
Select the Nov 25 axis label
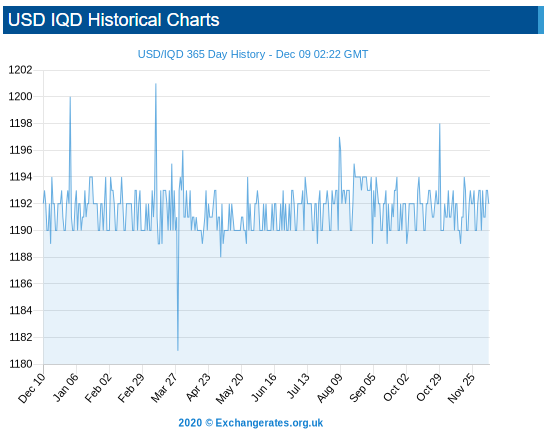pos(461,388)
